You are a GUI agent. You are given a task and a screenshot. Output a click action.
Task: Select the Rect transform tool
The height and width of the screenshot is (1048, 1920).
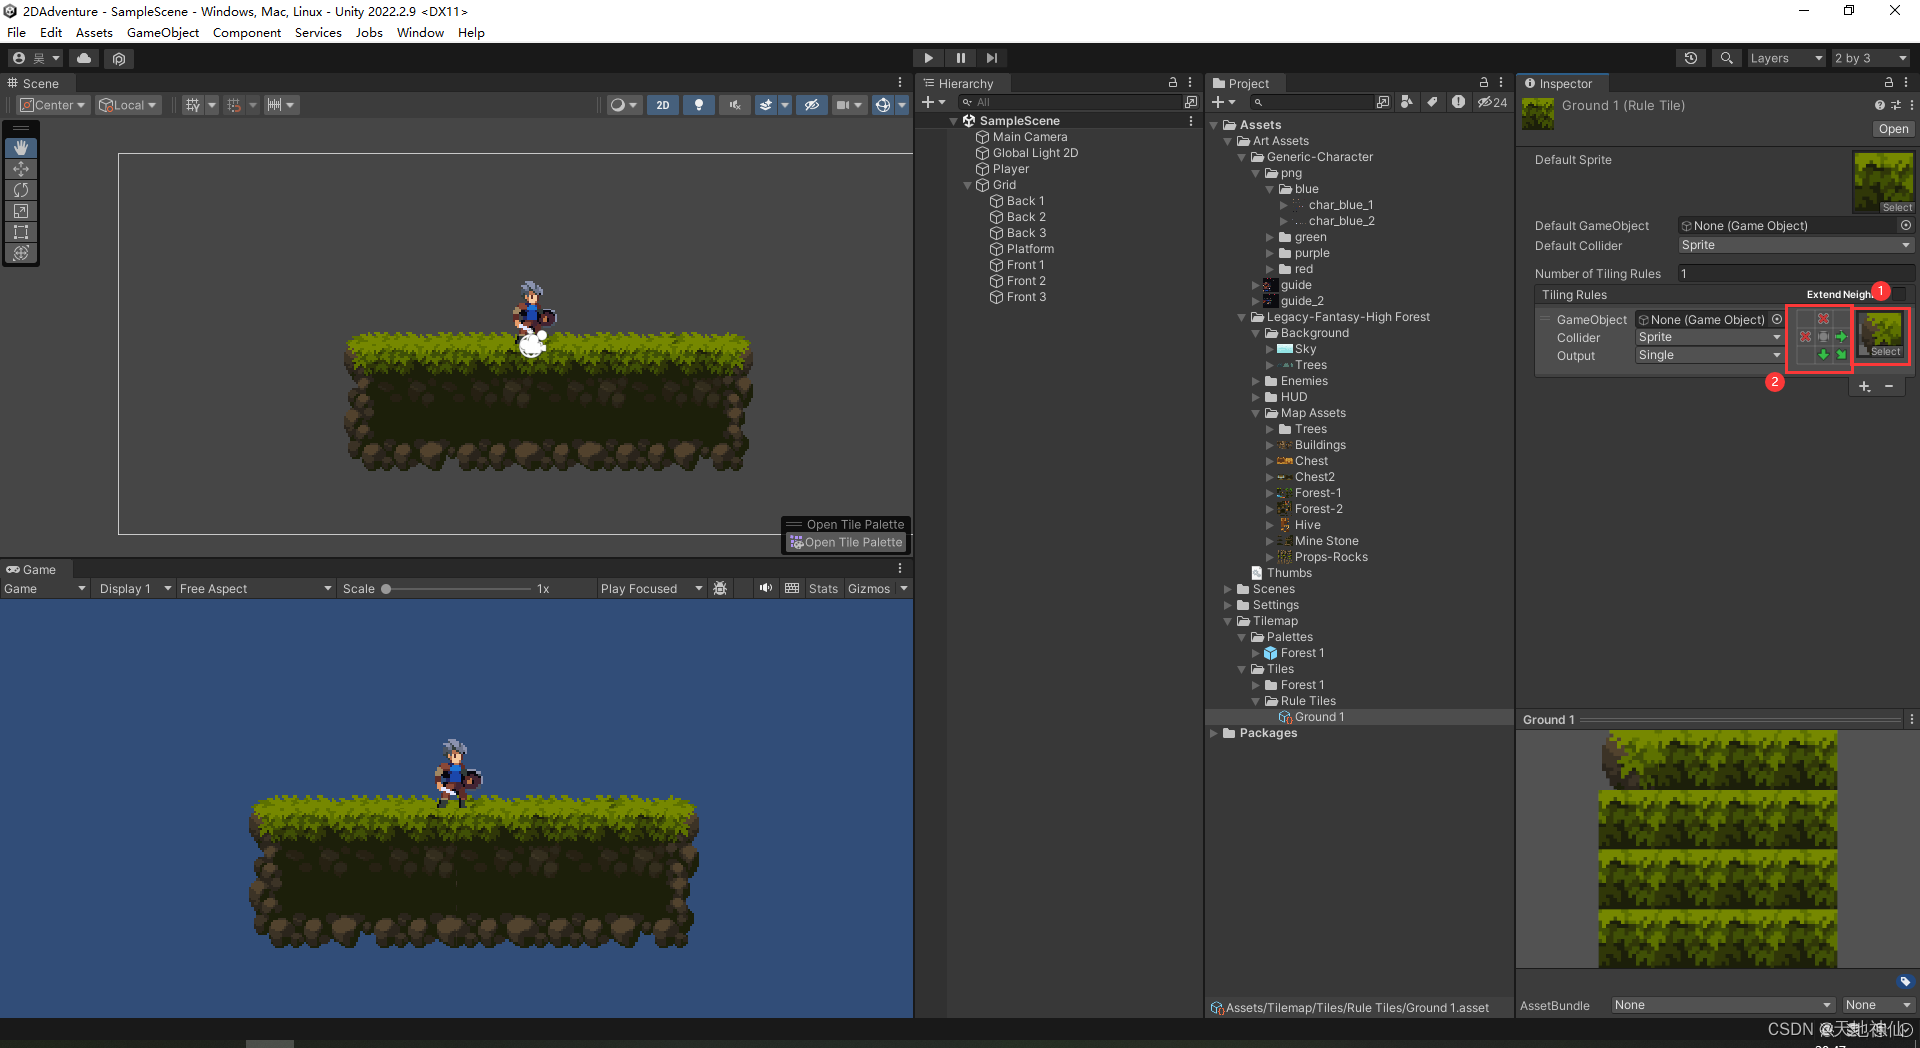click(21, 232)
